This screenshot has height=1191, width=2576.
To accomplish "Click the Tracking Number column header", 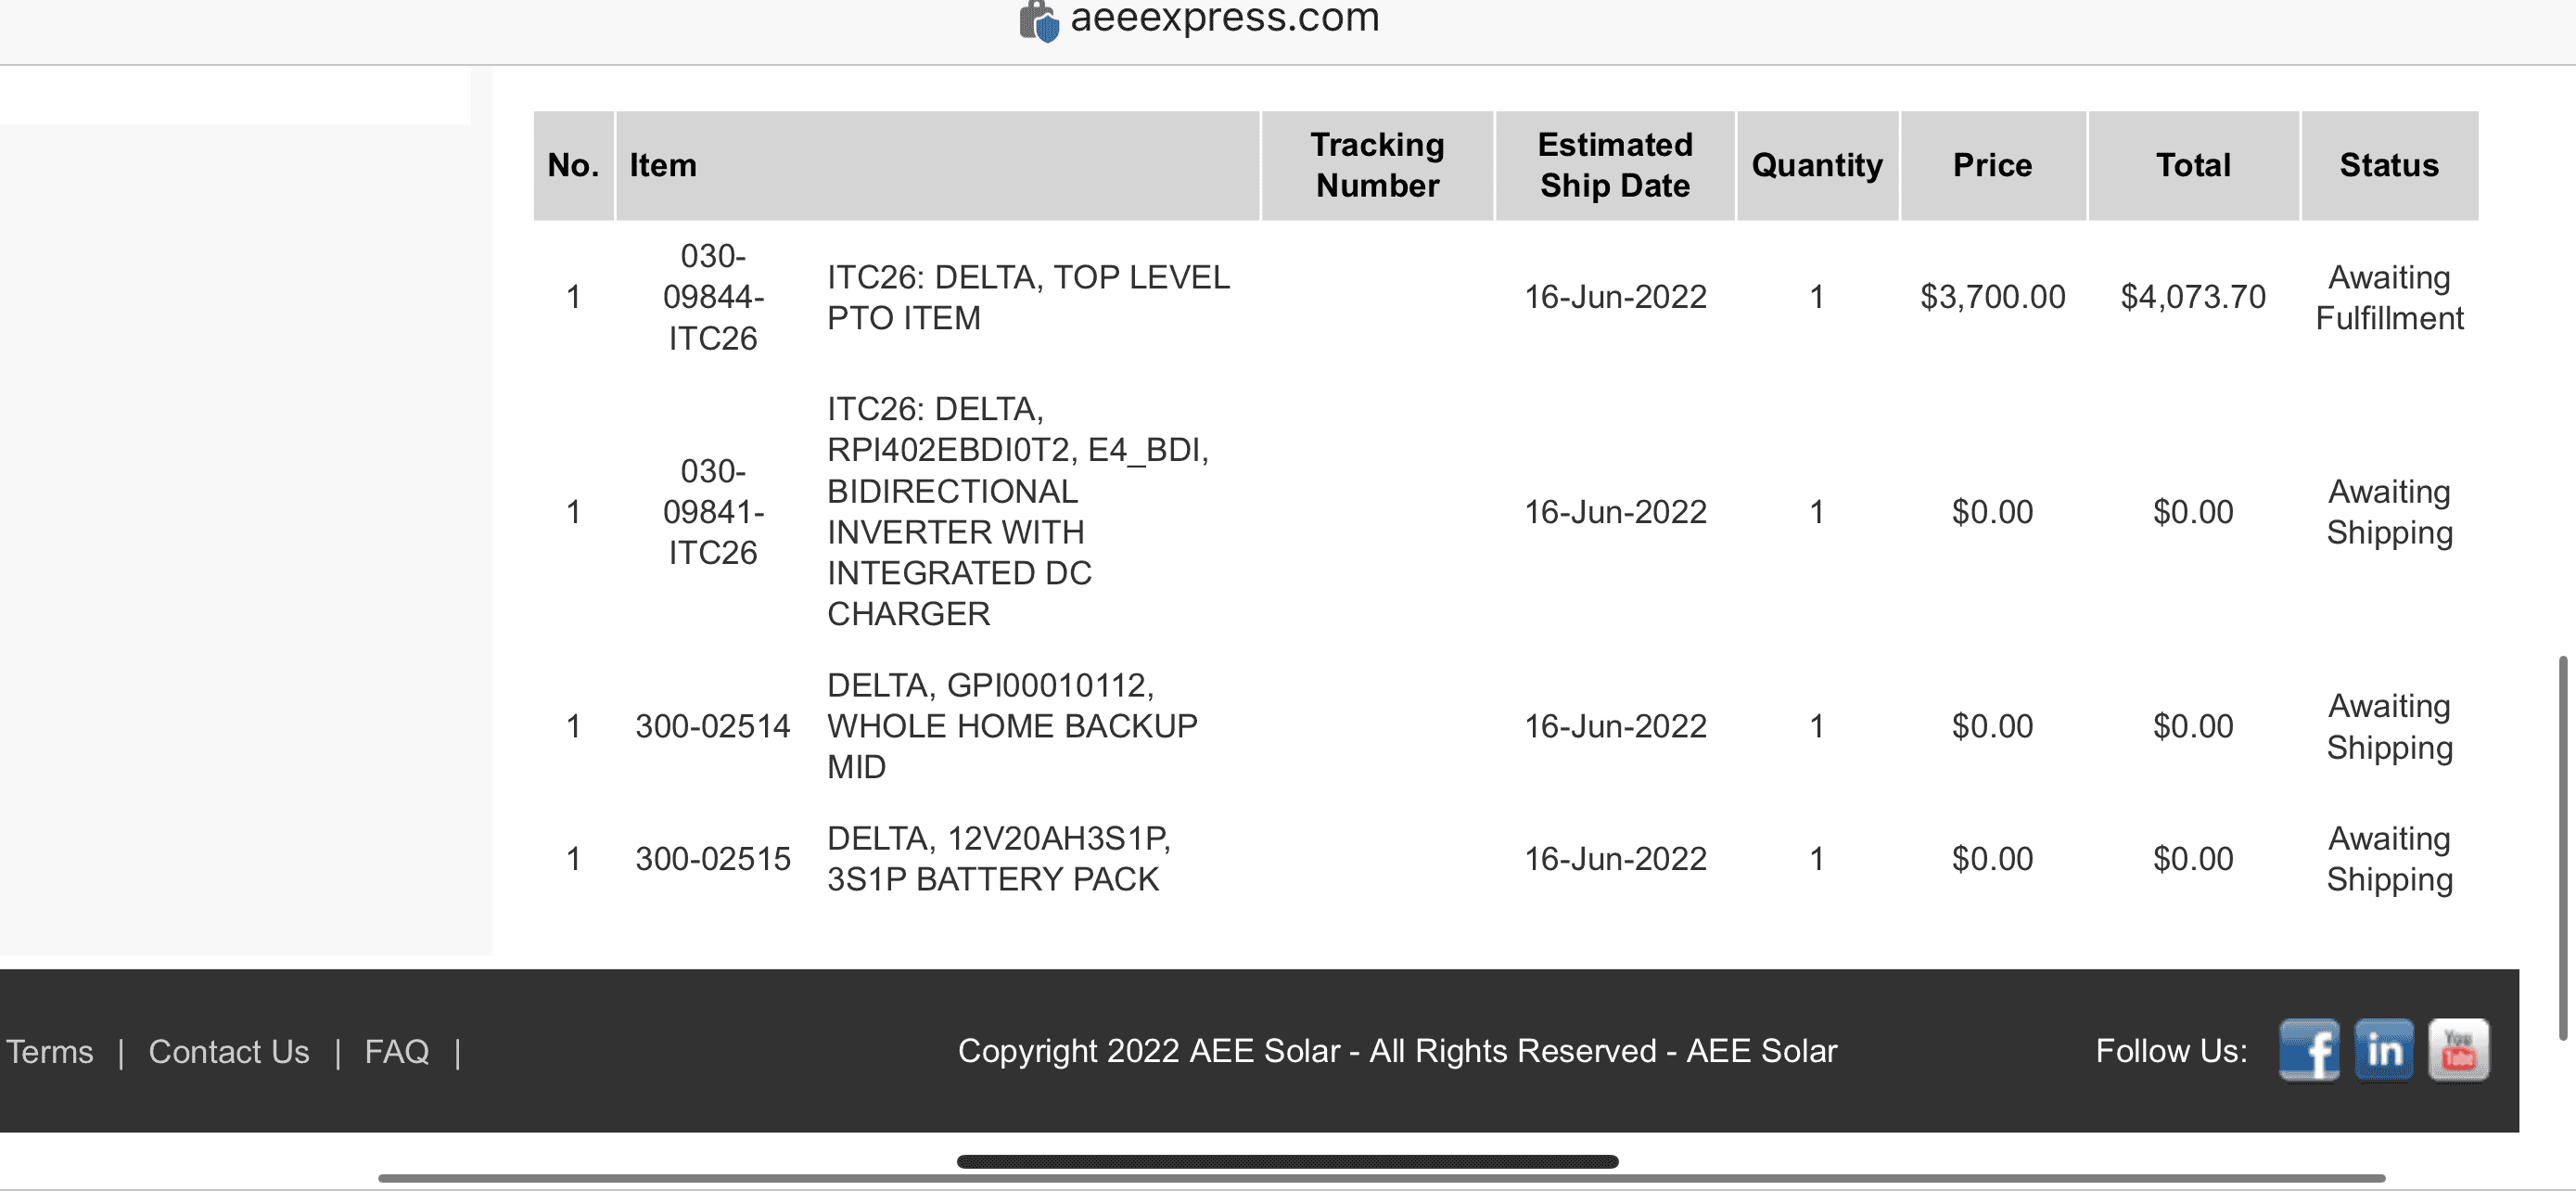I will tap(1377, 165).
